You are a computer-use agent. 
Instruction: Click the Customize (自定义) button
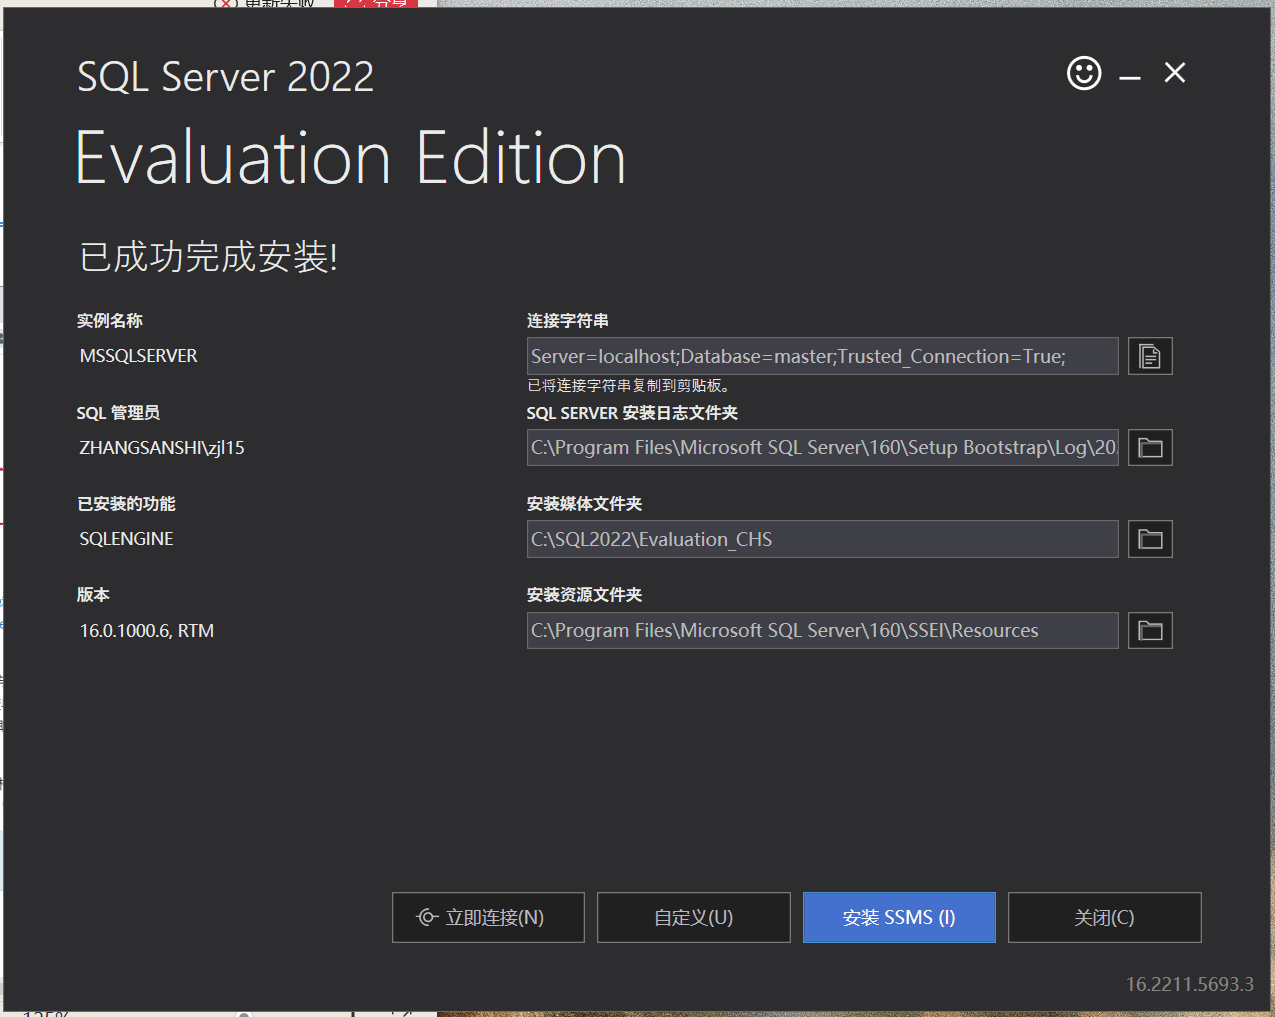tap(694, 917)
